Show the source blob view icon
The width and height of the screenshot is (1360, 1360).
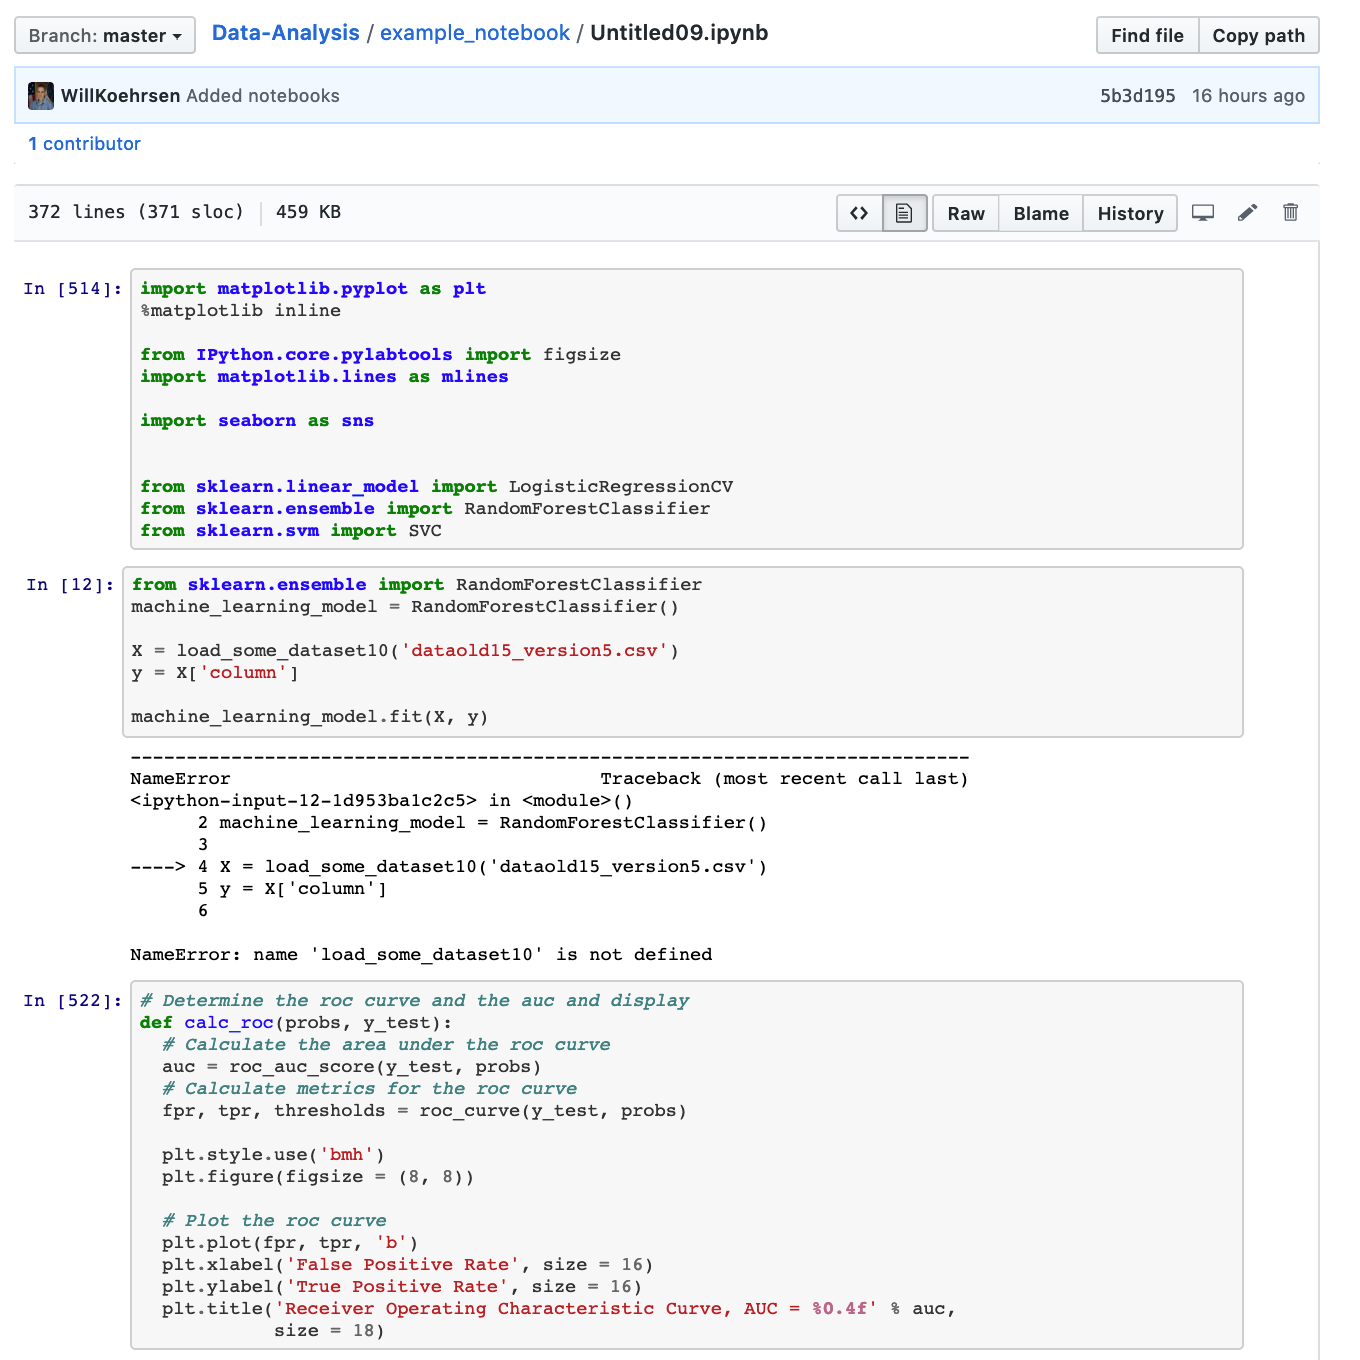859,213
